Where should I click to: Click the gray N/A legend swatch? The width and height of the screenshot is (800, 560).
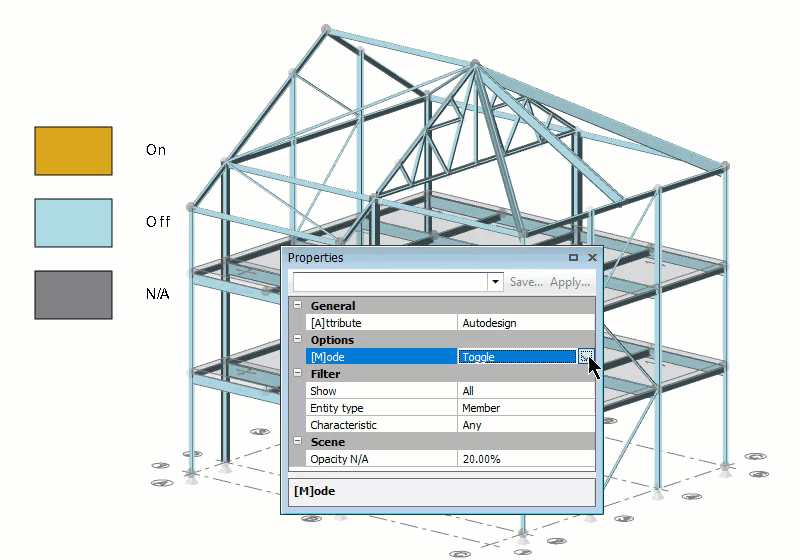pos(73,295)
